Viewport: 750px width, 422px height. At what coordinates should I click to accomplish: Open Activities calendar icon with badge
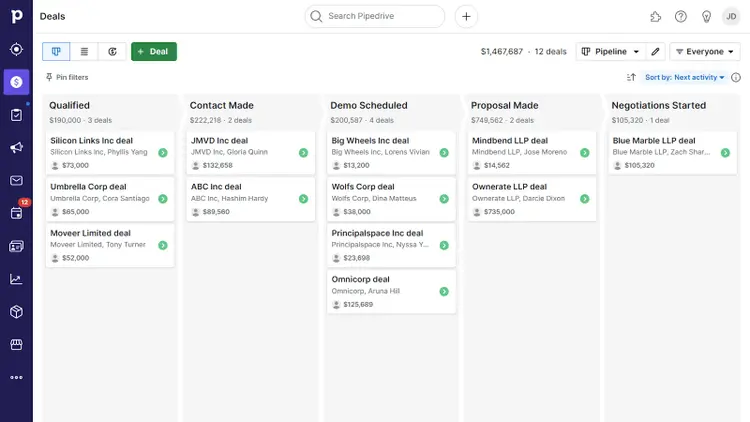pos(16,213)
